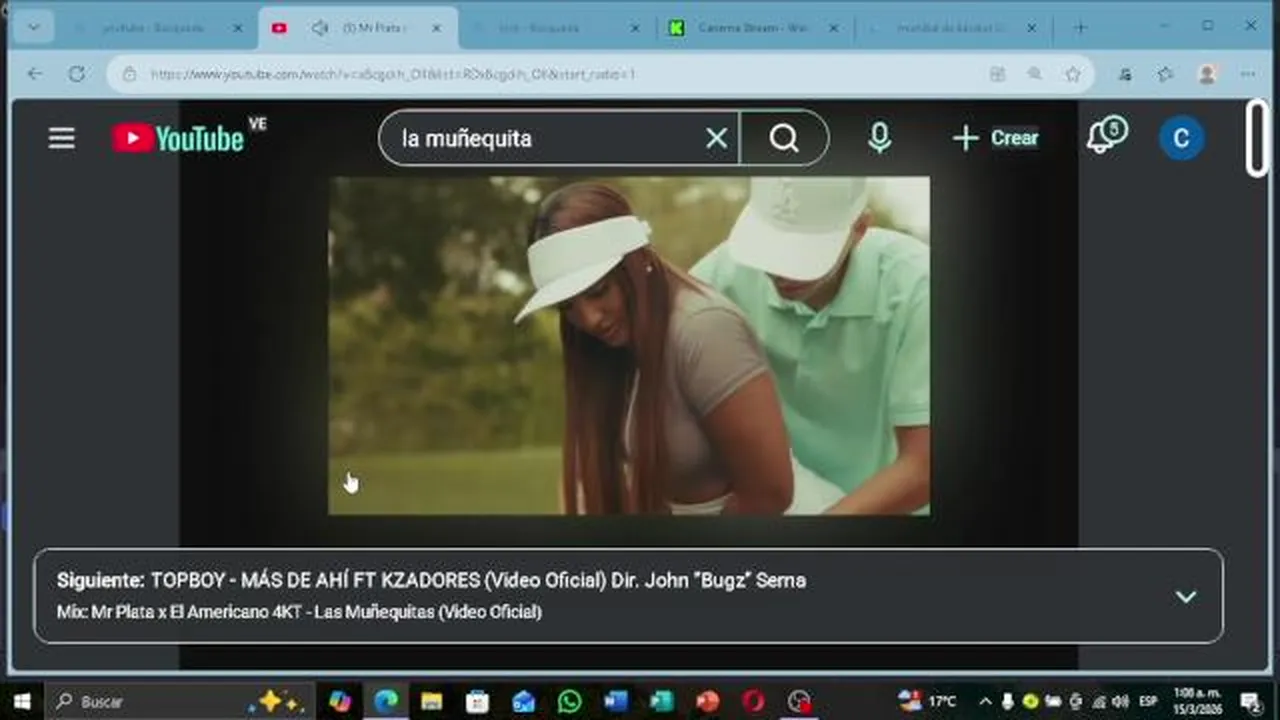
Task: Open Microsoft Store from taskbar
Action: [477, 702]
